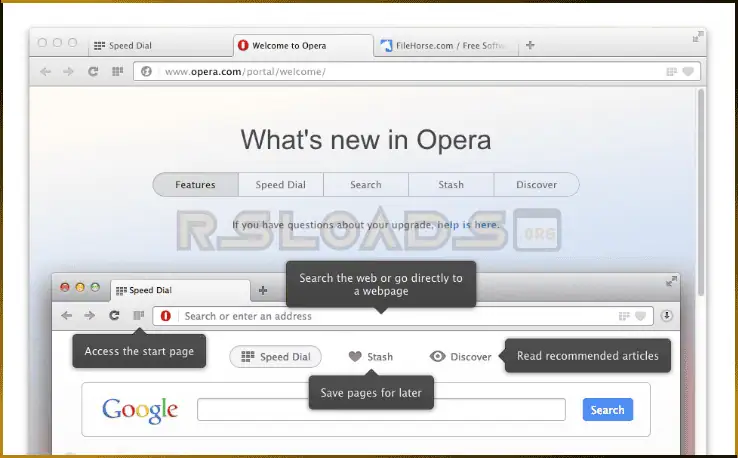This screenshot has height=458, width=738.
Task: Select the Search pill tab
Action: pyautogui.click(x=366, y=185)
